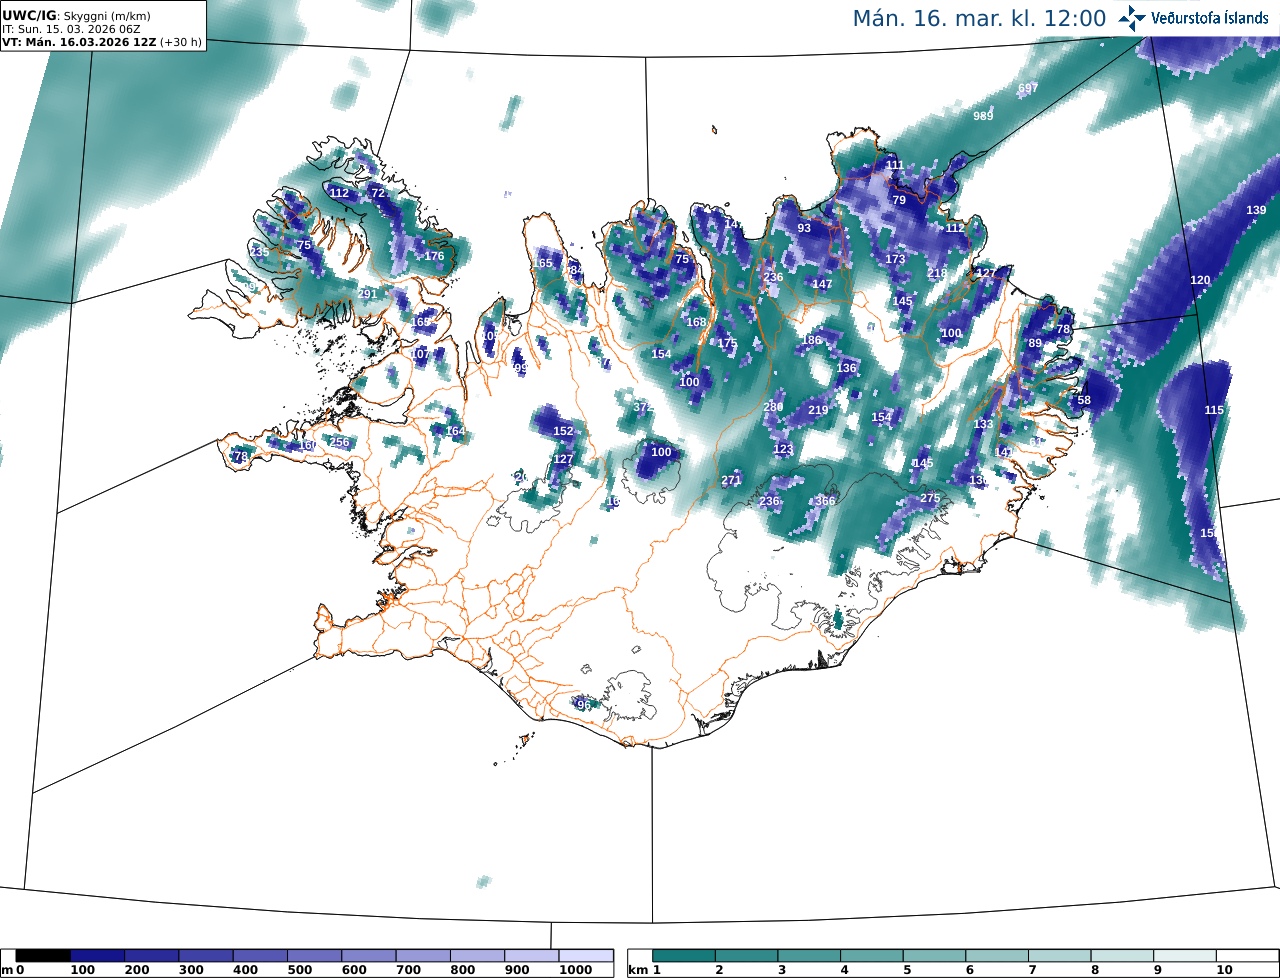This screenshot has width=1280, height=978.
Task: Click visibility value 168 on the map
Action: [696, 322]
